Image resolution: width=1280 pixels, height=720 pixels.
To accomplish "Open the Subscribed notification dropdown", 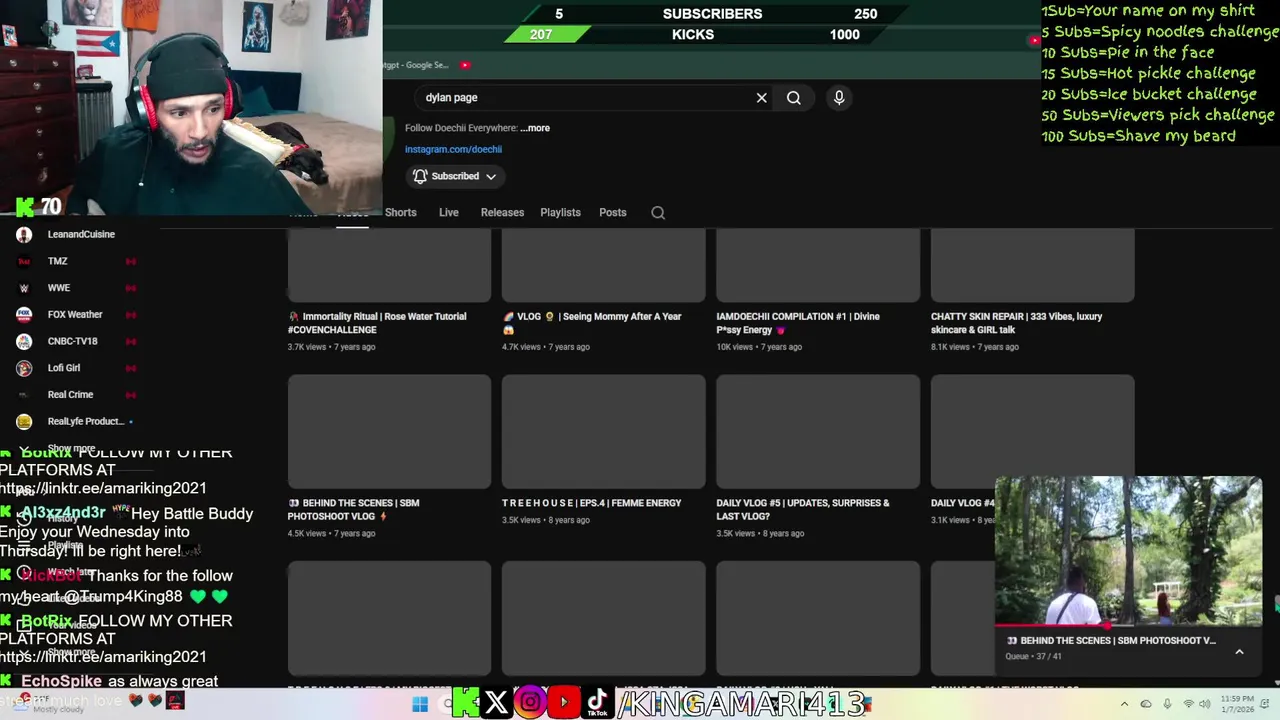I will point(455,176).
